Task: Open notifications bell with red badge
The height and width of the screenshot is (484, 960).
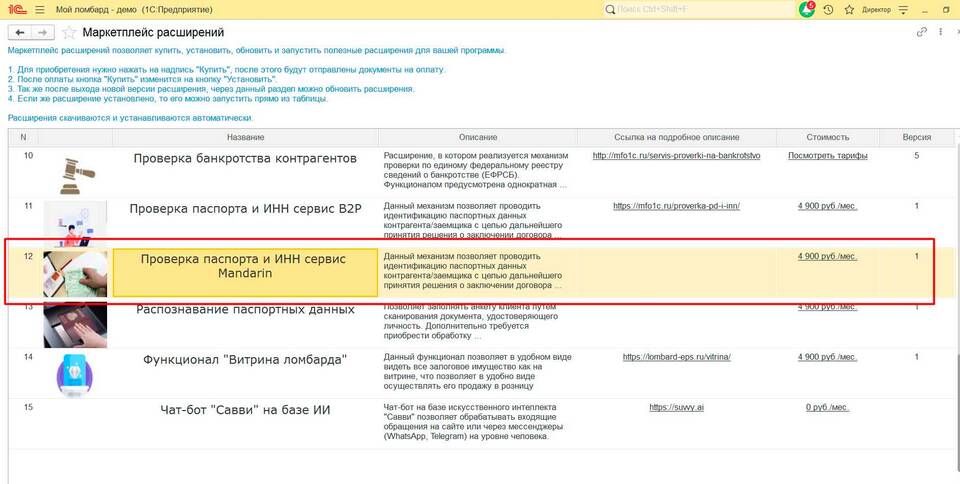Action: coord(807,9)
